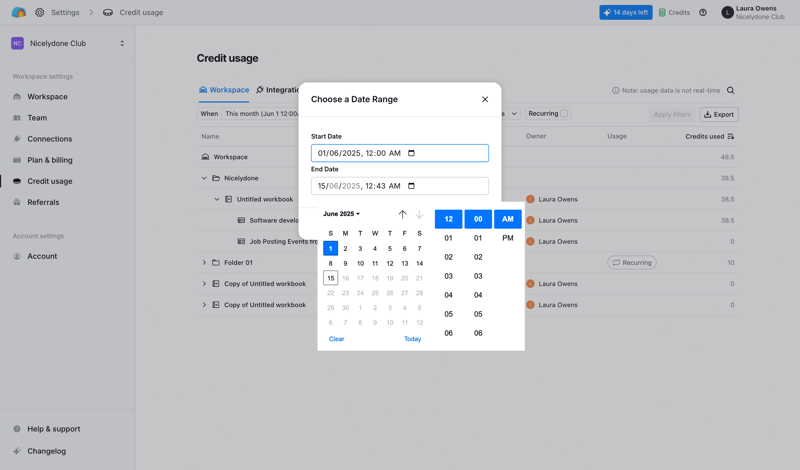Click the Credits stack icon in top bar
The image size is (800, 470).
[662, 12]
